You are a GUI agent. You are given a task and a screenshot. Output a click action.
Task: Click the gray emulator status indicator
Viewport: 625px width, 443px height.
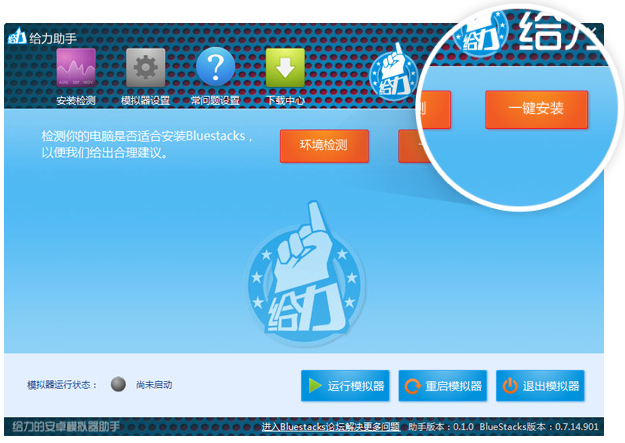118,384
